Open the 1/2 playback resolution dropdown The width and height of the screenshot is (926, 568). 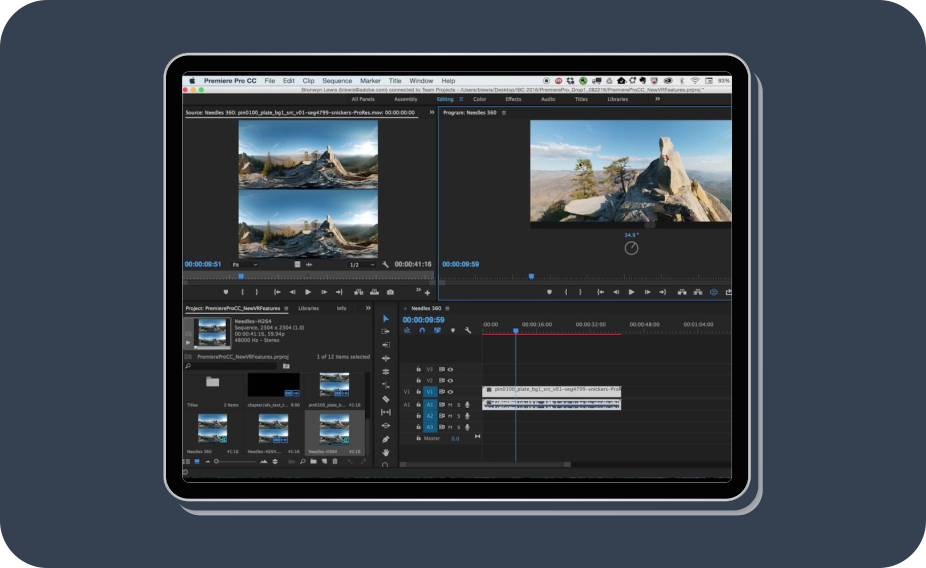[x=361, y=265]
